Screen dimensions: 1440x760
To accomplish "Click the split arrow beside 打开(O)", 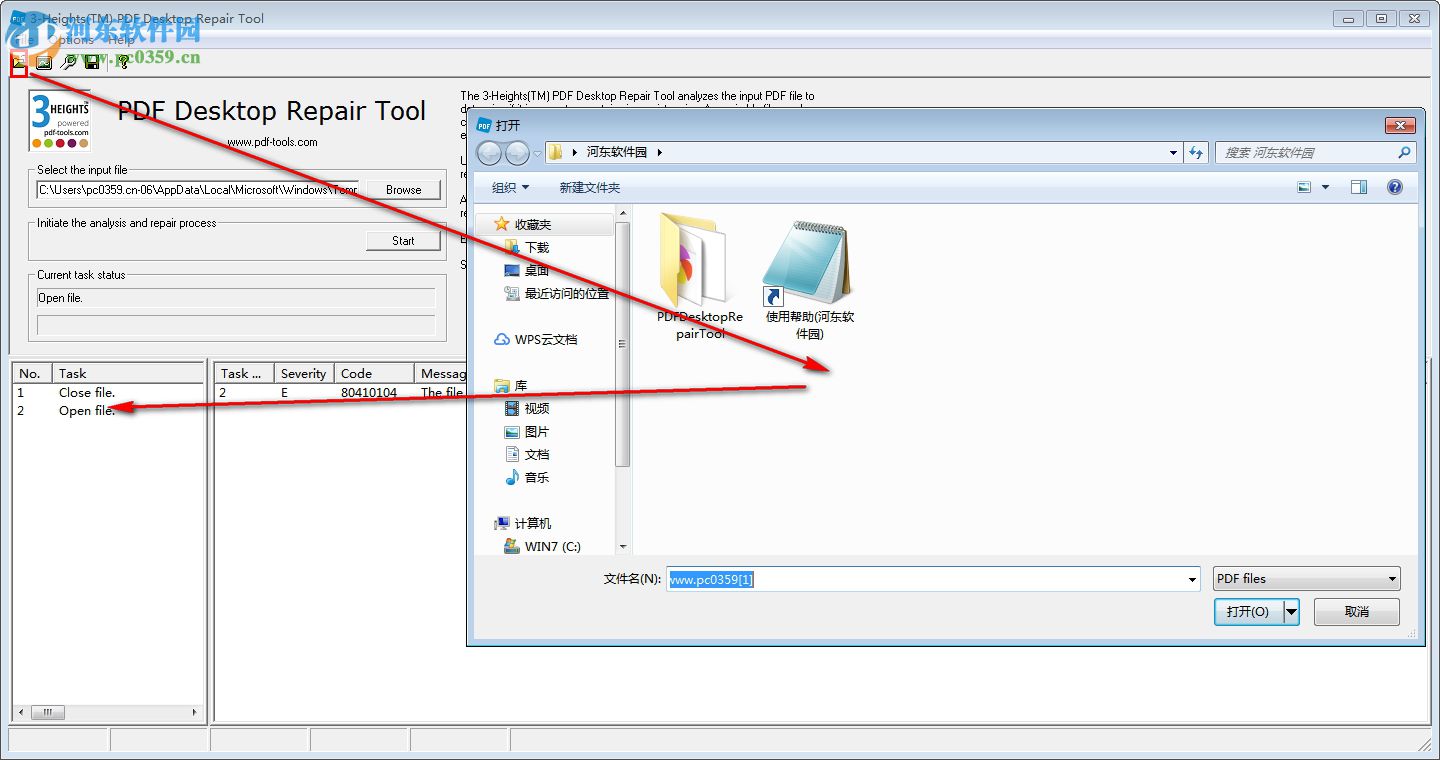I will (1291, 612).
